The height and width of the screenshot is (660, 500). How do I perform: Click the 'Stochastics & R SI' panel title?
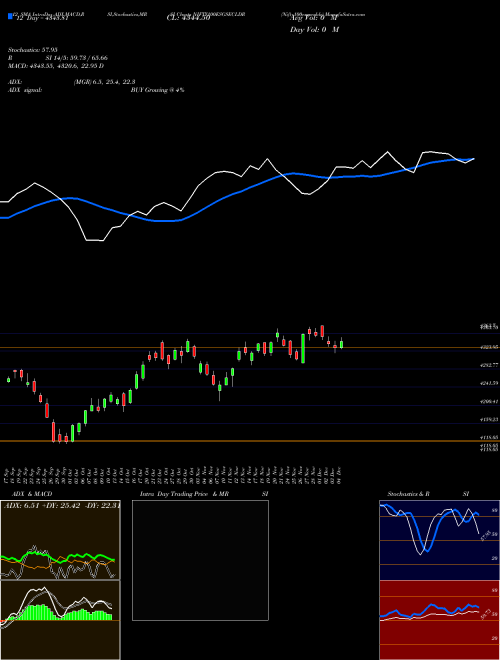[x=428, y=494]
